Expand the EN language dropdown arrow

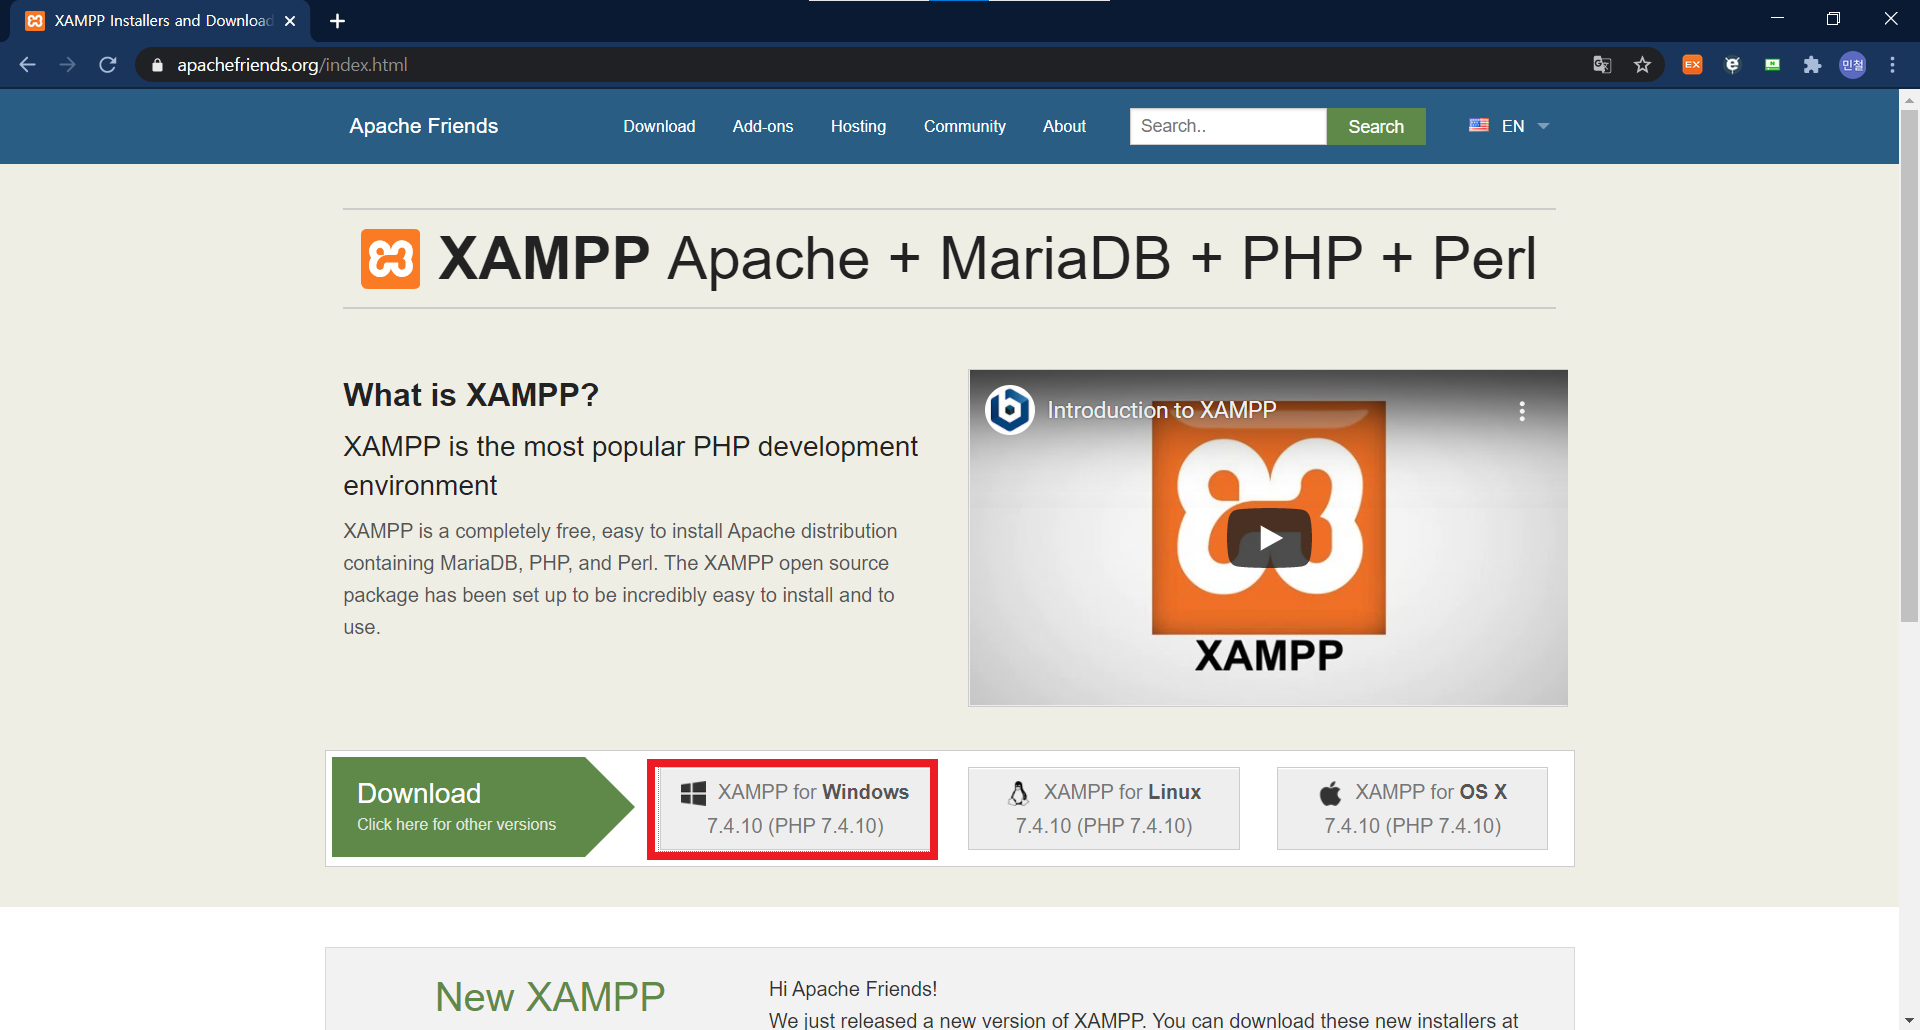coord(1543,126)
